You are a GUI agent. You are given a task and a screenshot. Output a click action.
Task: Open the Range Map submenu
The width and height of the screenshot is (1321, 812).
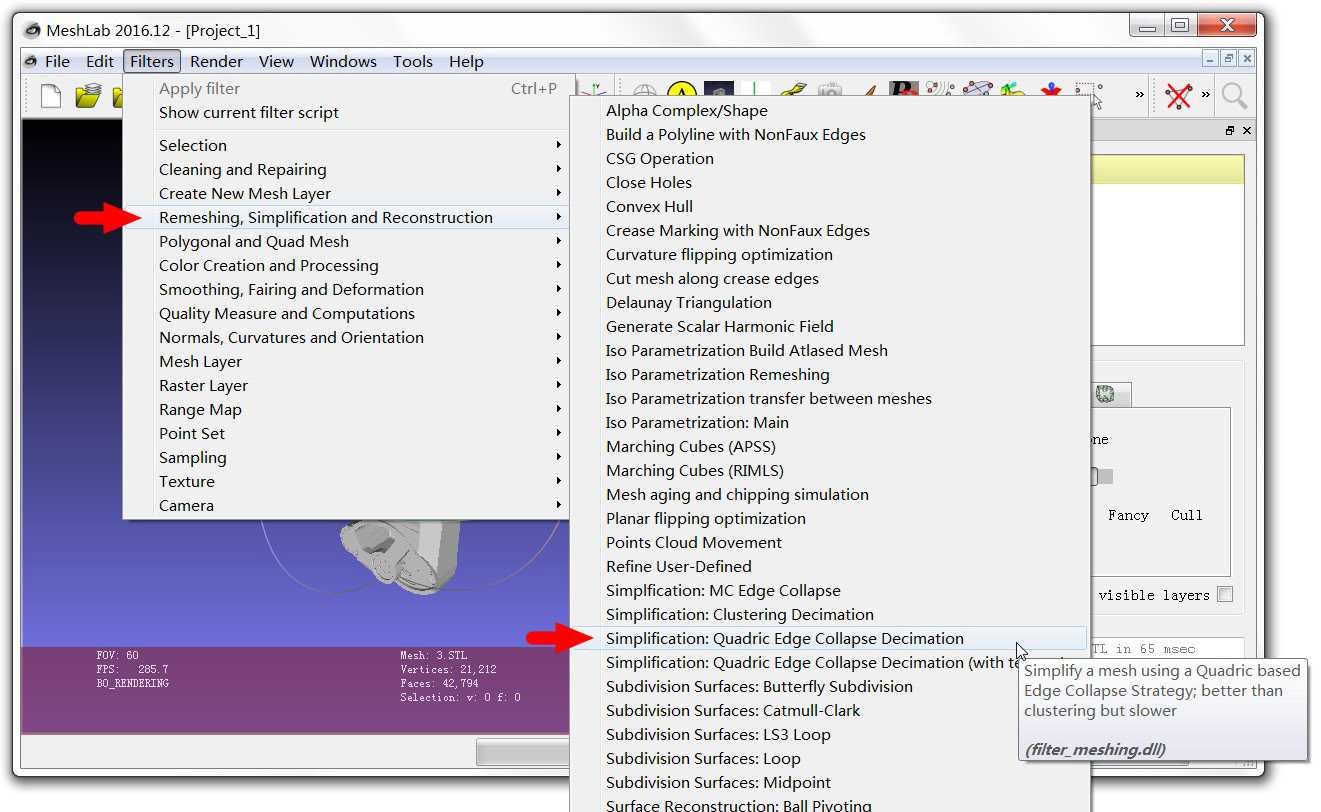pyautogui.click(x=346, y=409)
